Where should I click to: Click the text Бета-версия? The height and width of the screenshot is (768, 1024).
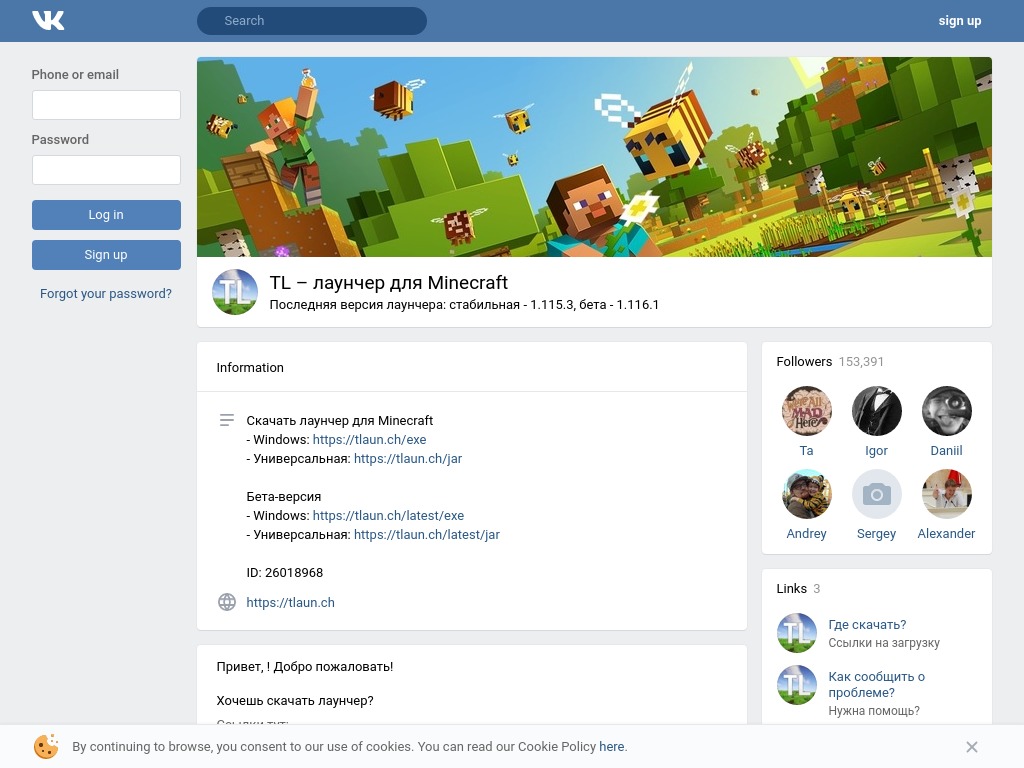point(283,496)
